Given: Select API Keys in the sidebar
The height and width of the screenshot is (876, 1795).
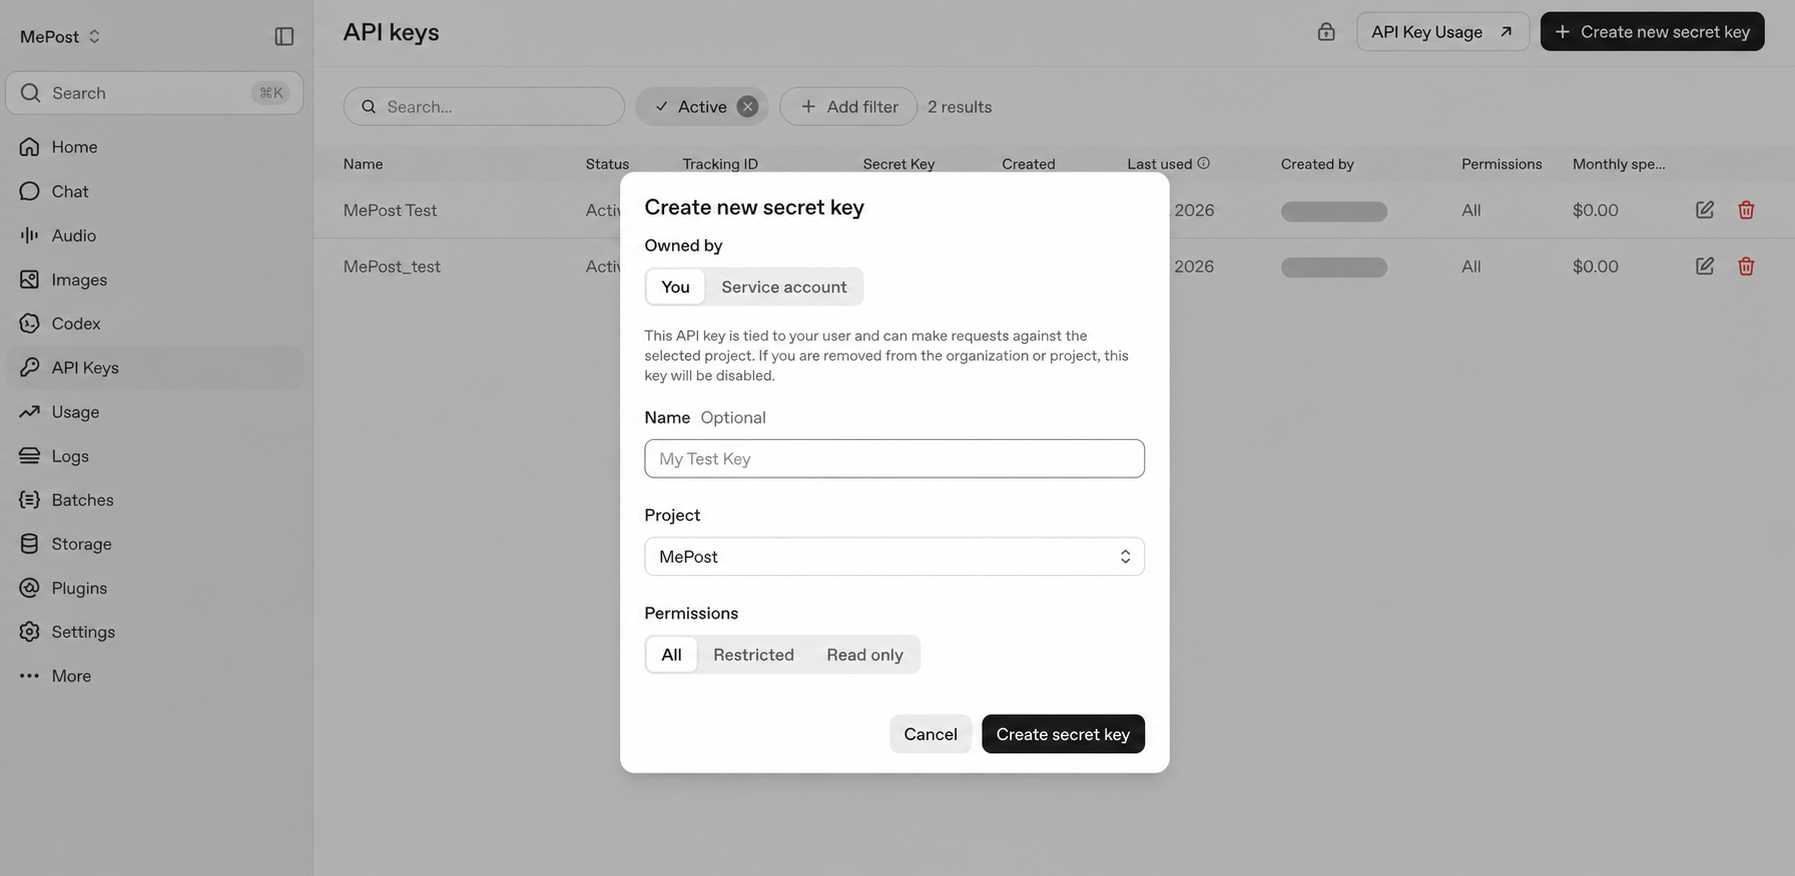Looking at the screenshot, I should [155, 367].
